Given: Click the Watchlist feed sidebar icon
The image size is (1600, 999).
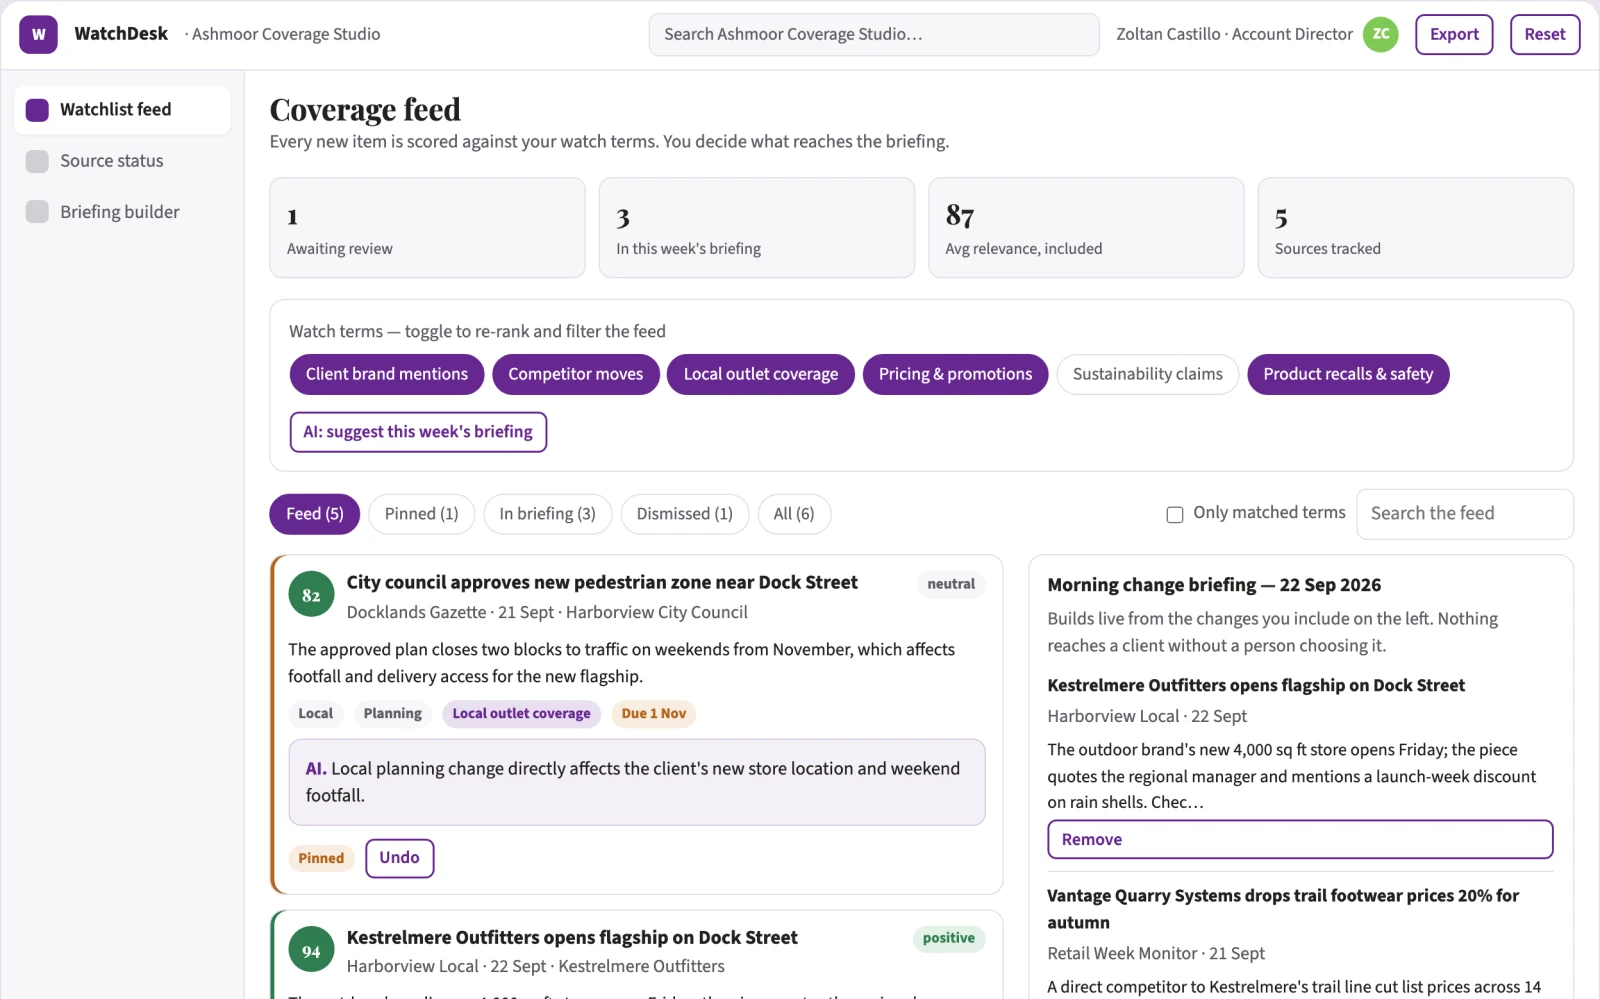Looking at the screenshot, I should pyautogui.click(x=37, y=110).
